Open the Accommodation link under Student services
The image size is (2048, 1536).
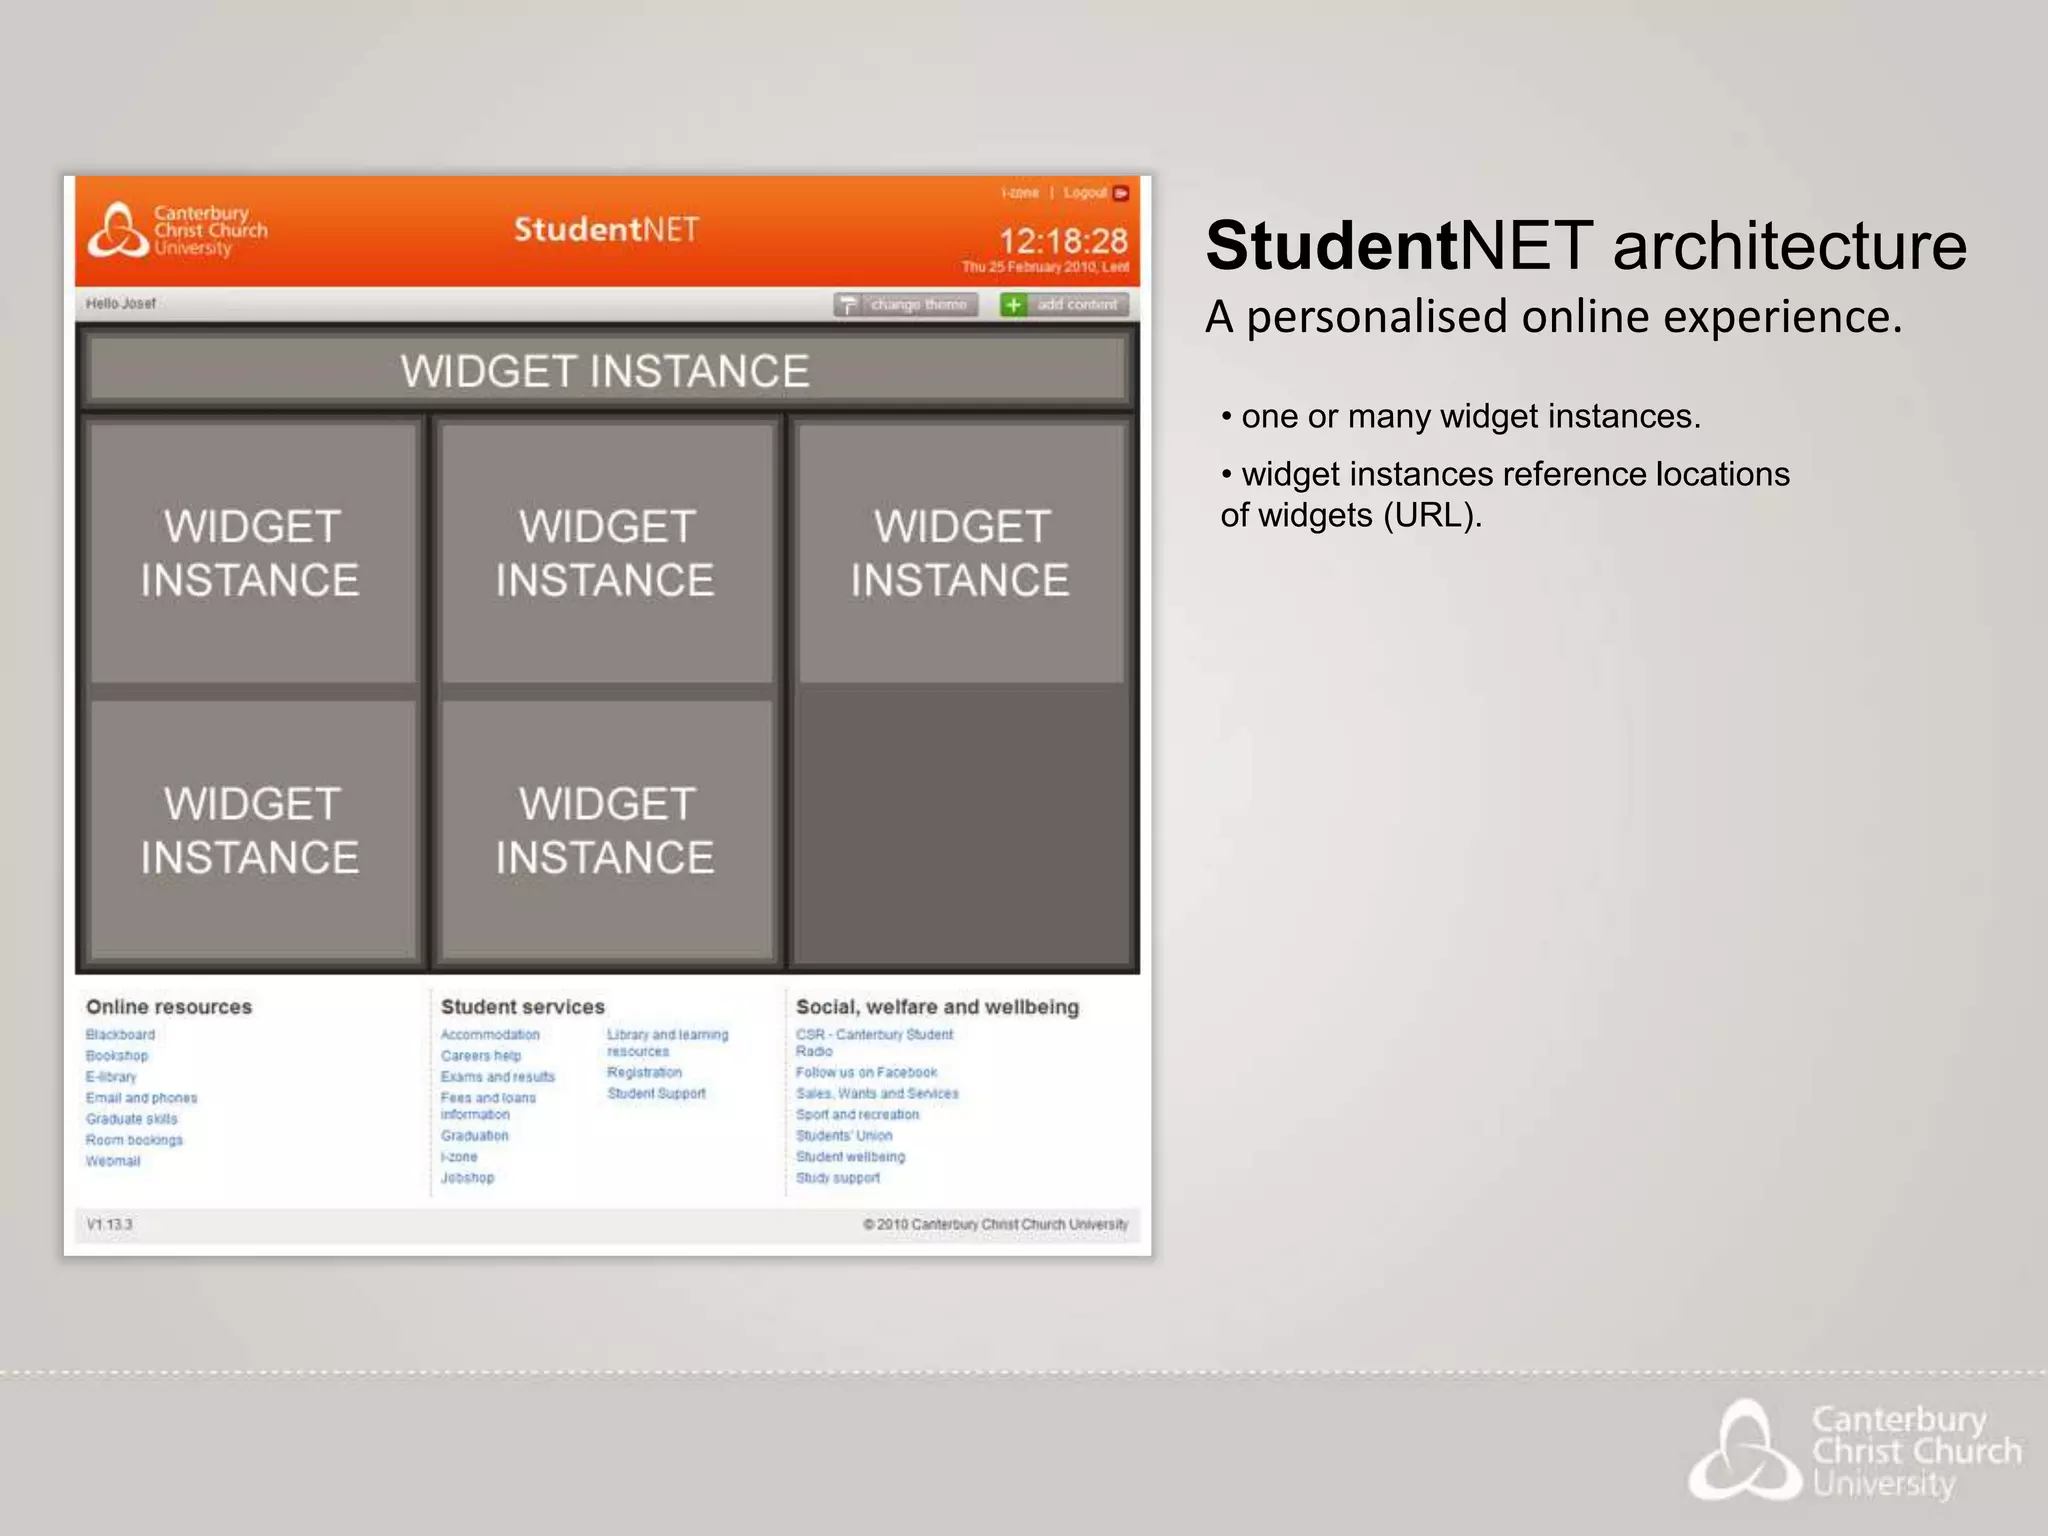pyautogui.click(x=490, y=1035)
